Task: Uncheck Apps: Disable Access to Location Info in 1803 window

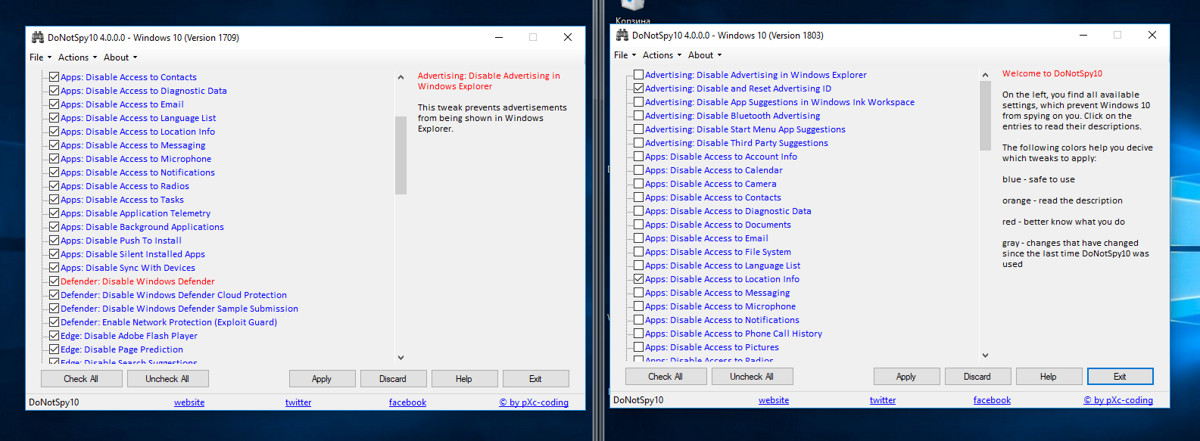Action: pyautogui.click(x=638, y=279)
